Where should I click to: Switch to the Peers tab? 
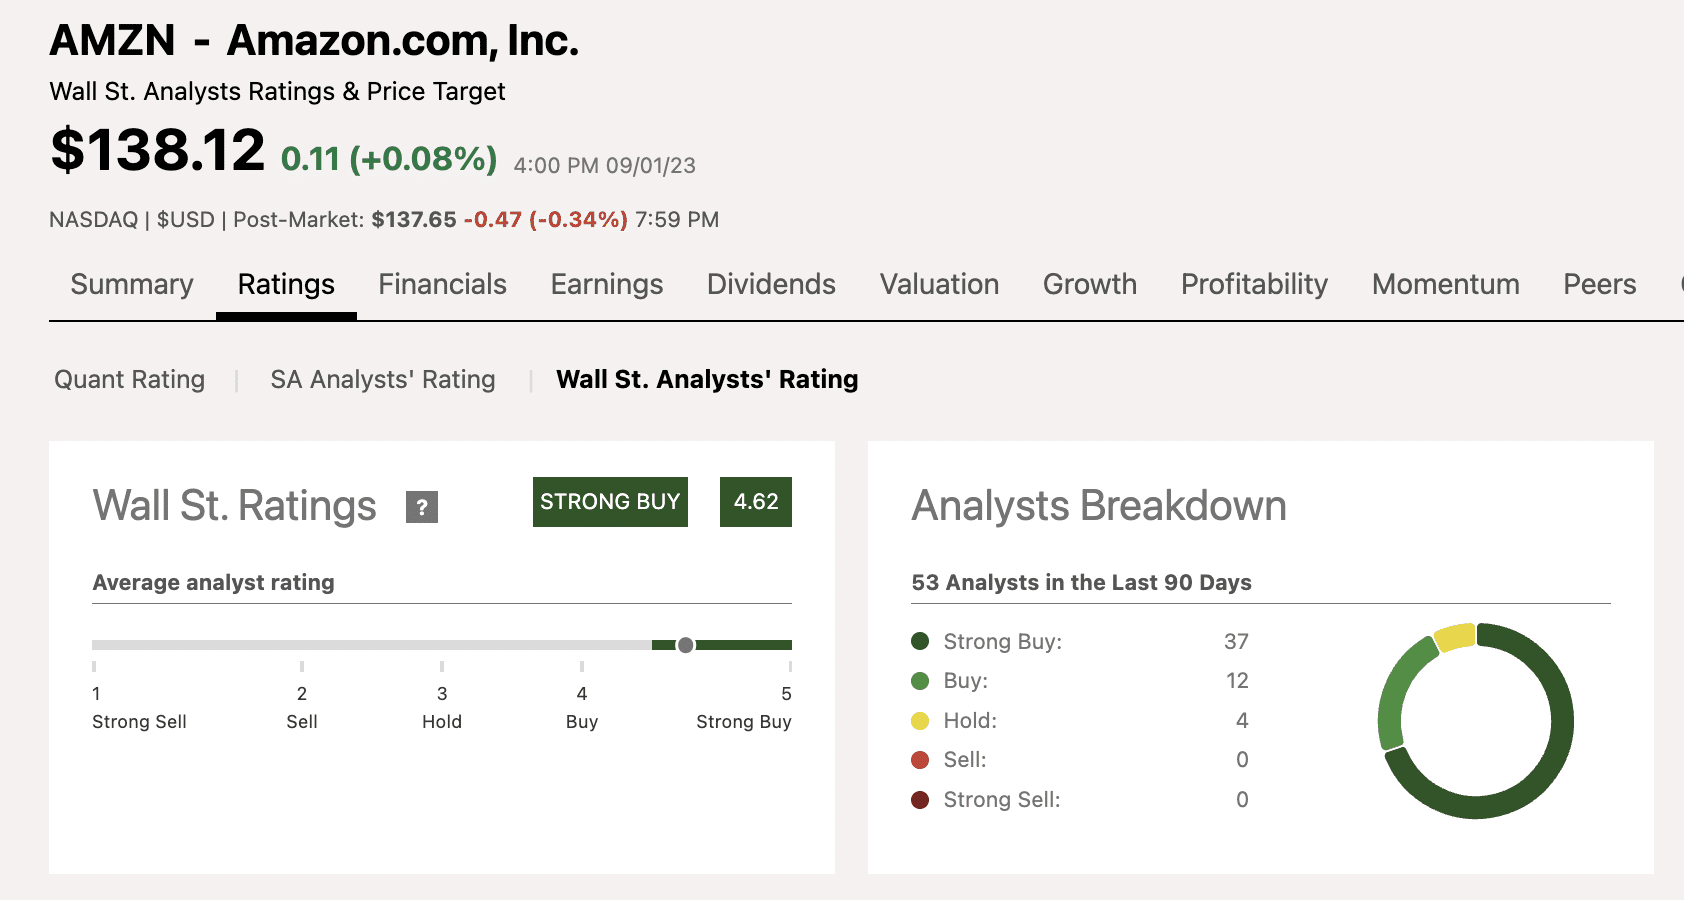coord(1600,285)
